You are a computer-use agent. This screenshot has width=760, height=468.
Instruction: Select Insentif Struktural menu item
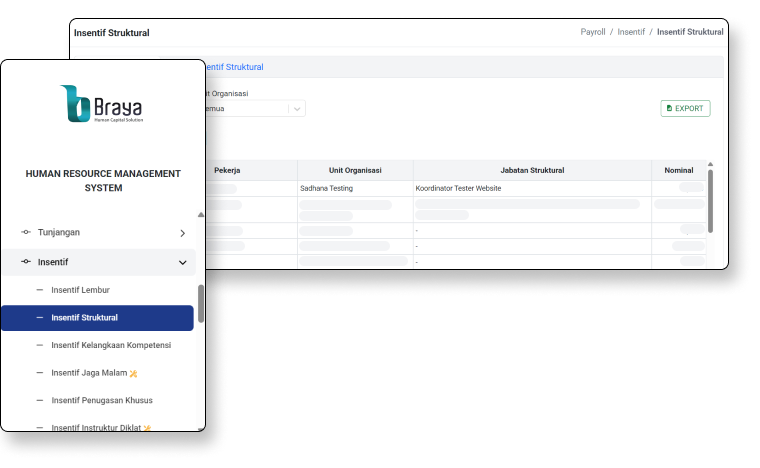[84, 318]
